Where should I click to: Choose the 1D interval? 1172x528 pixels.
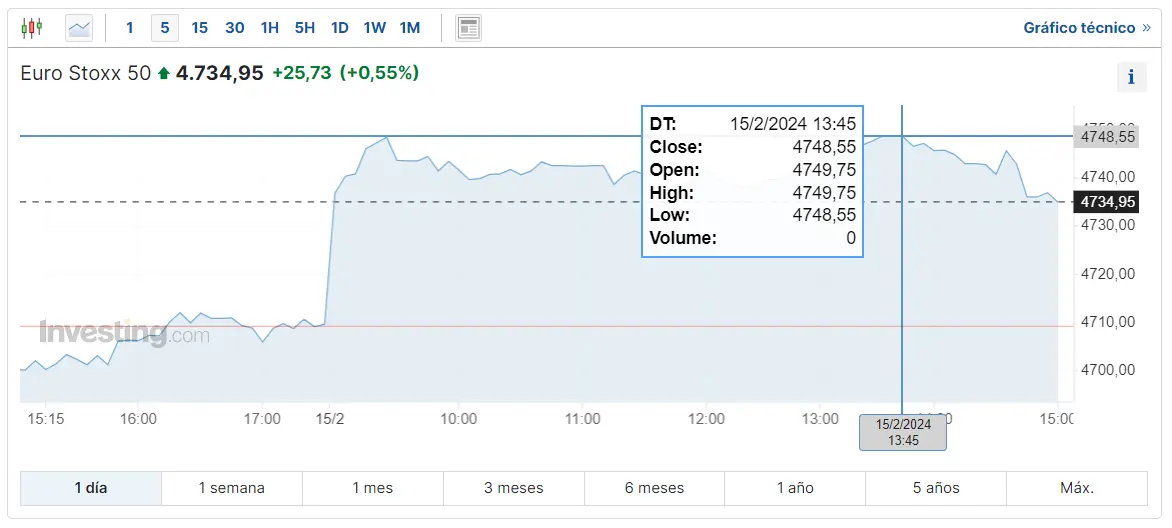coord(340,28)
